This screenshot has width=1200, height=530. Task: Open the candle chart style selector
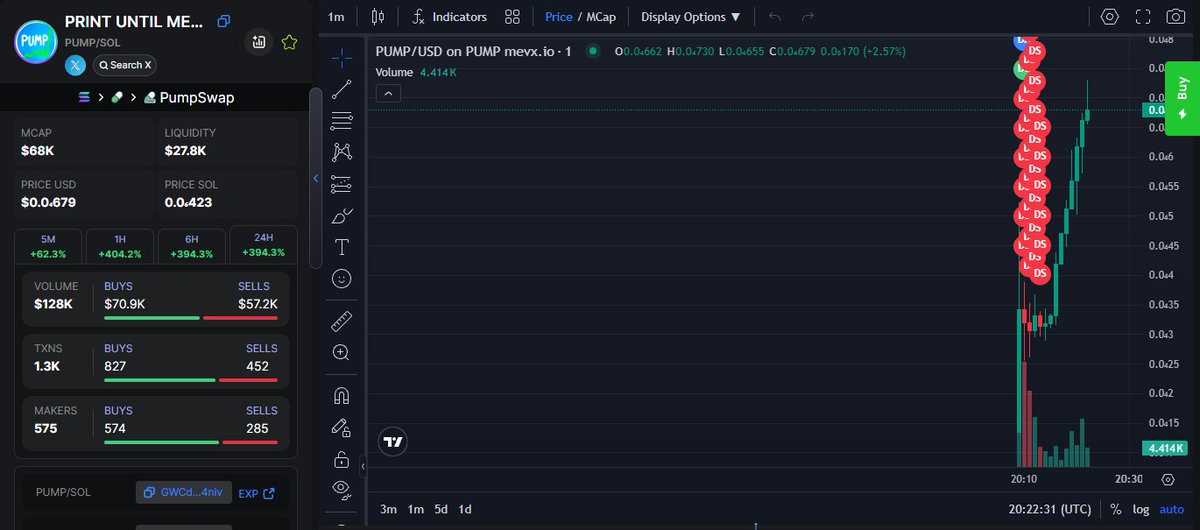(377, 17)
